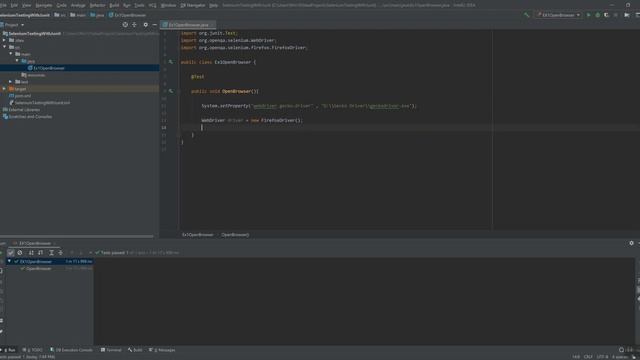Open the Terminal tool window
Viewport: 640px width, 360px height.
[111, 350]
